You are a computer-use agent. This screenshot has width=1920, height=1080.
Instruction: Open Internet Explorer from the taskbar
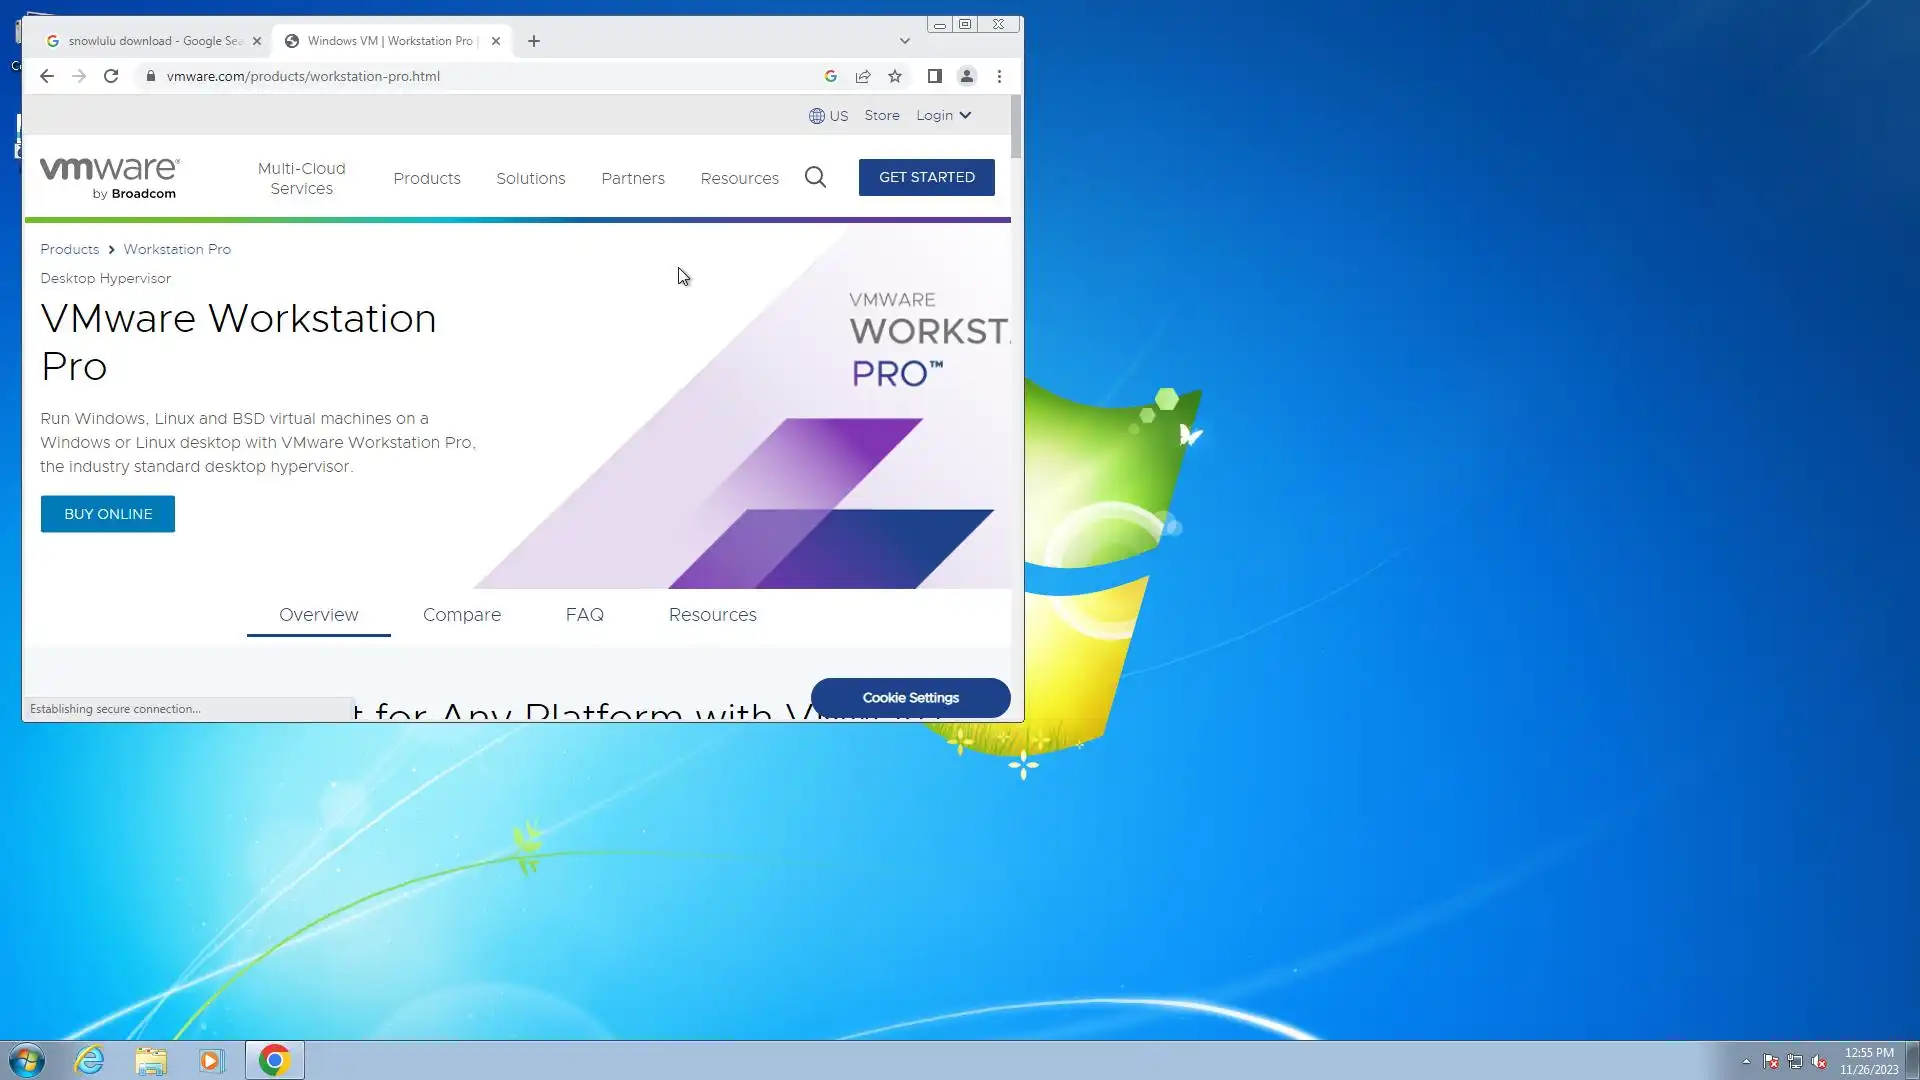pyautogui.click(x=90, y=1060)
